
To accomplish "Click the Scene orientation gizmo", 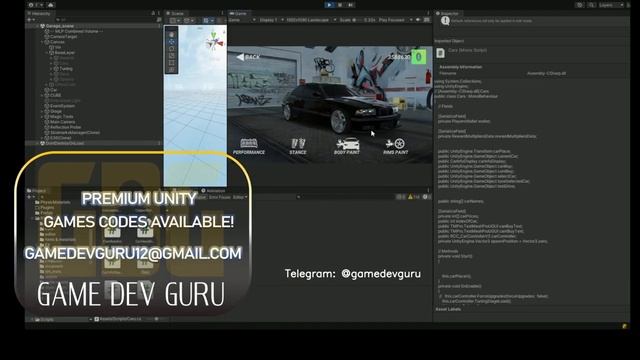I will (x=214, y=42).
